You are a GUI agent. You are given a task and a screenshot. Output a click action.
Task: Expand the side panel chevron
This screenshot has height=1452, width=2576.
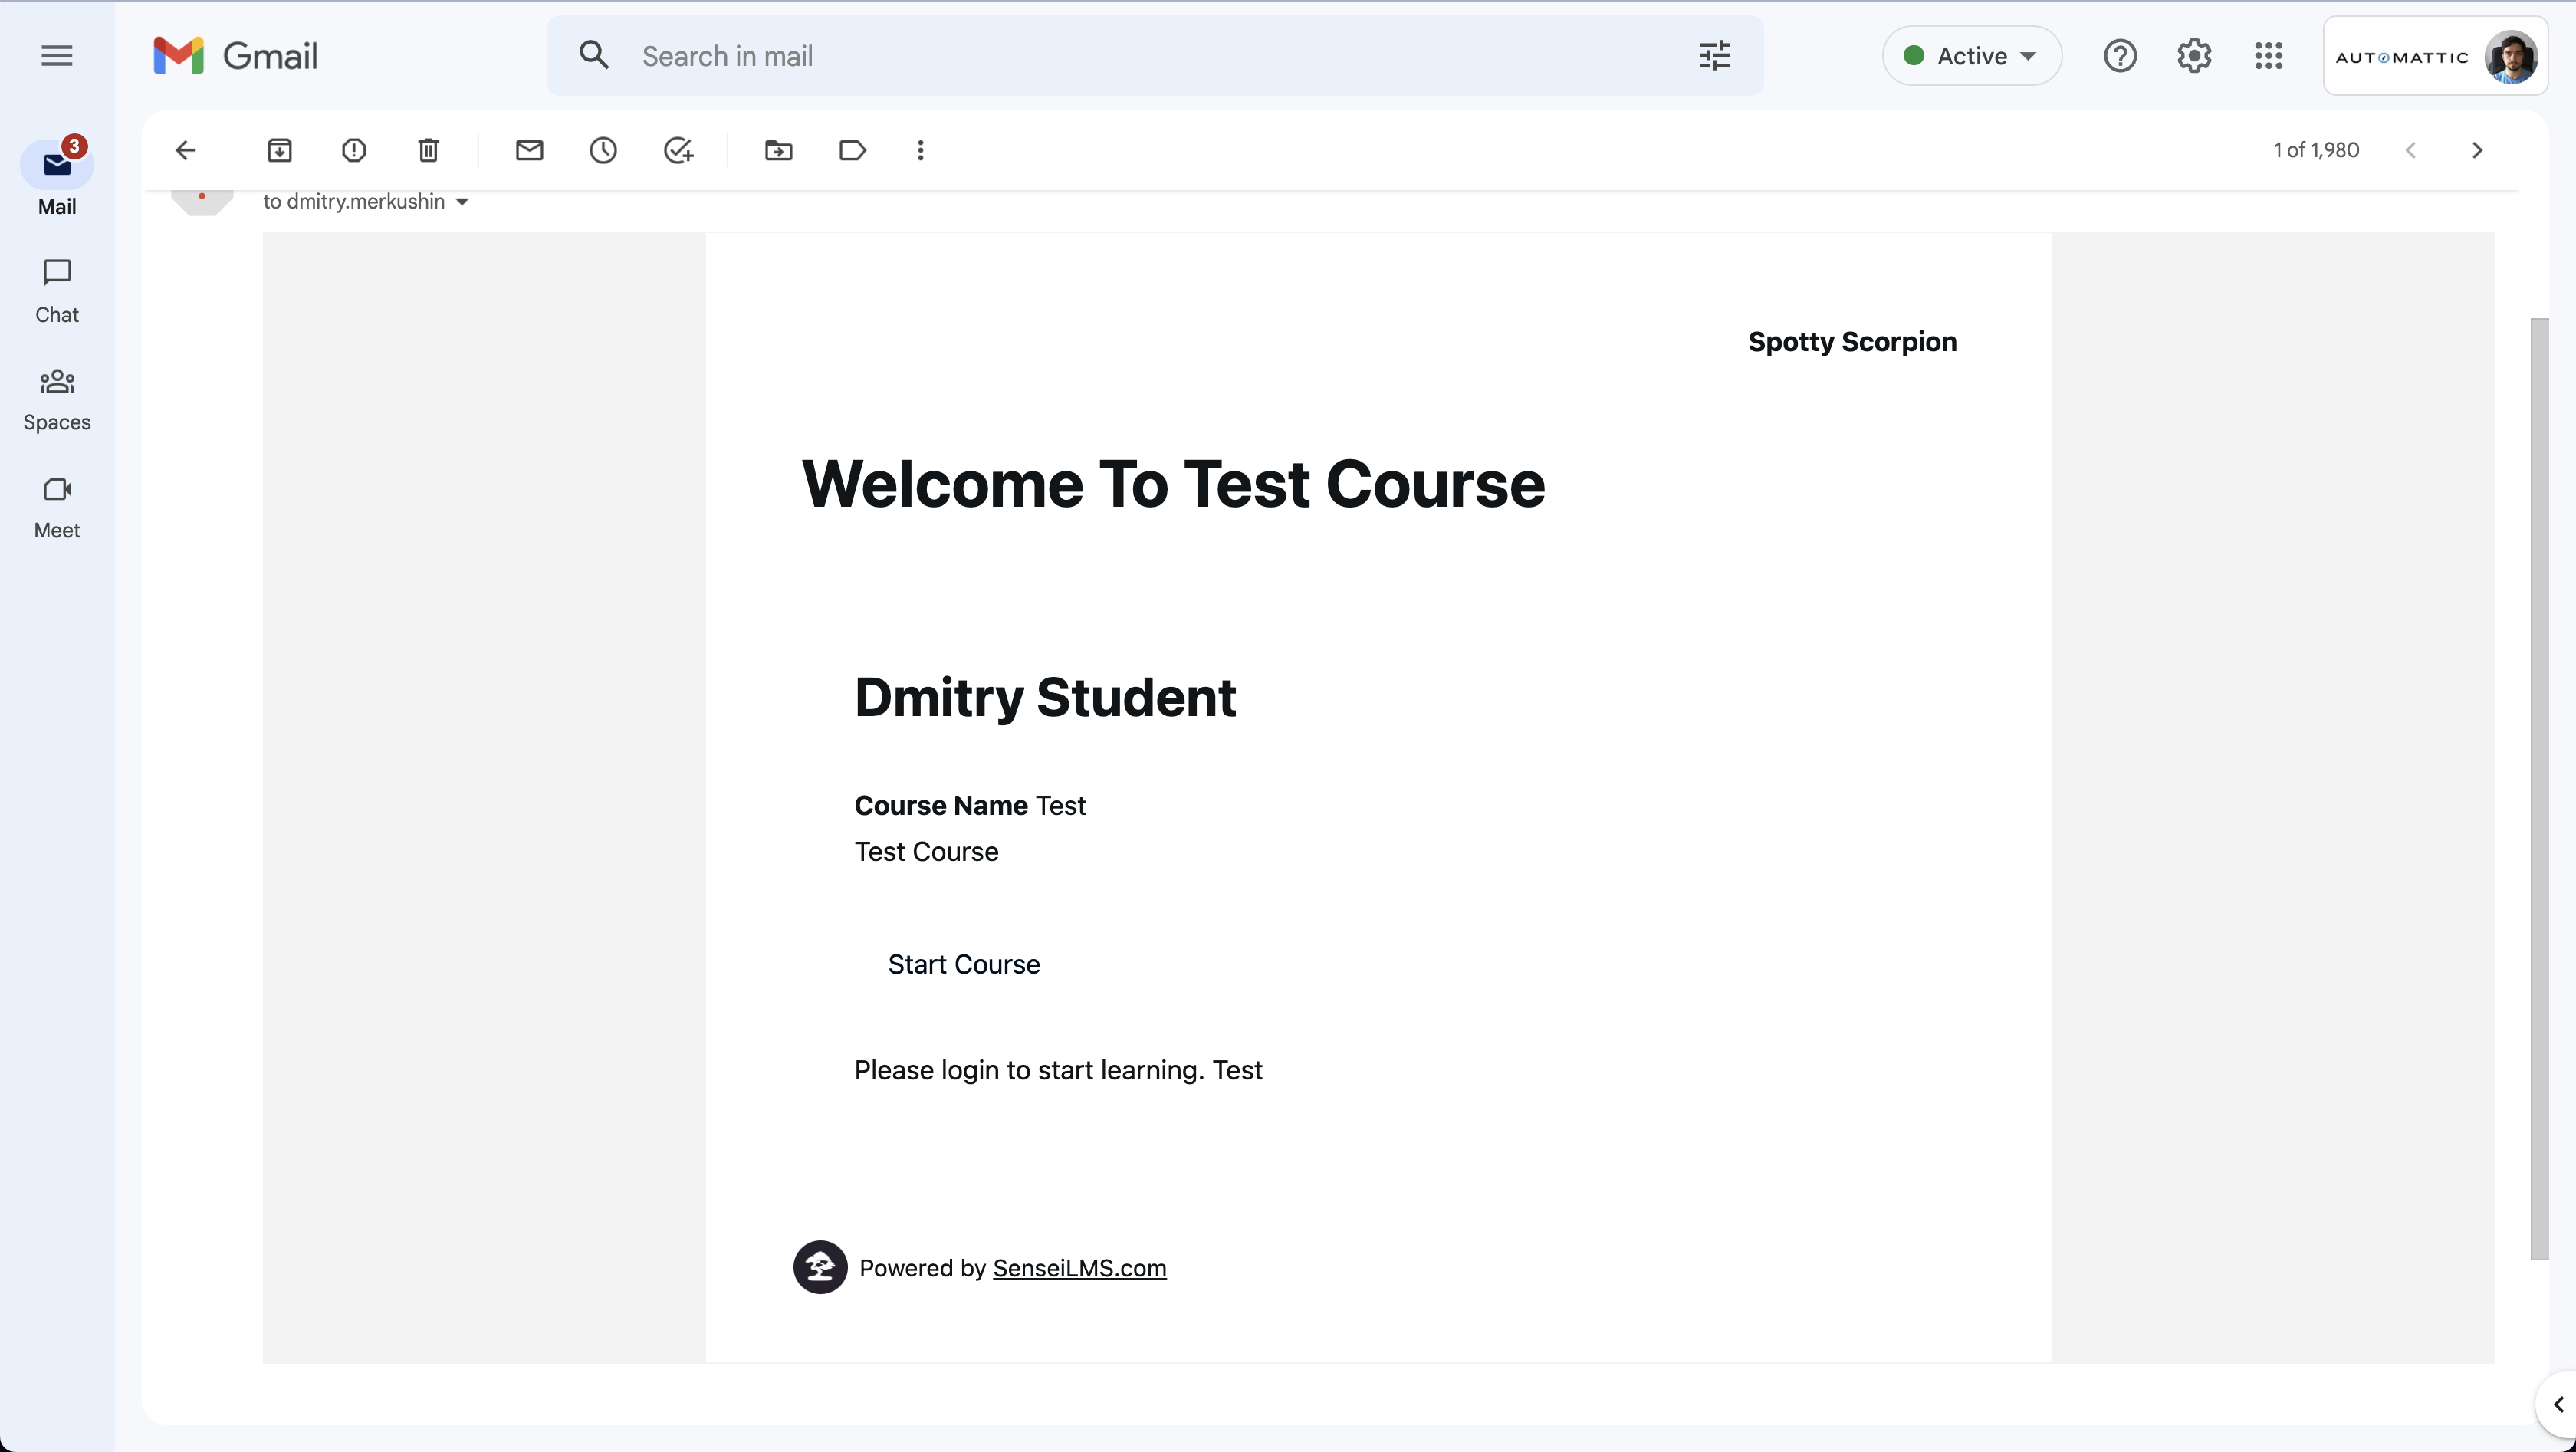[2558, 1404]
